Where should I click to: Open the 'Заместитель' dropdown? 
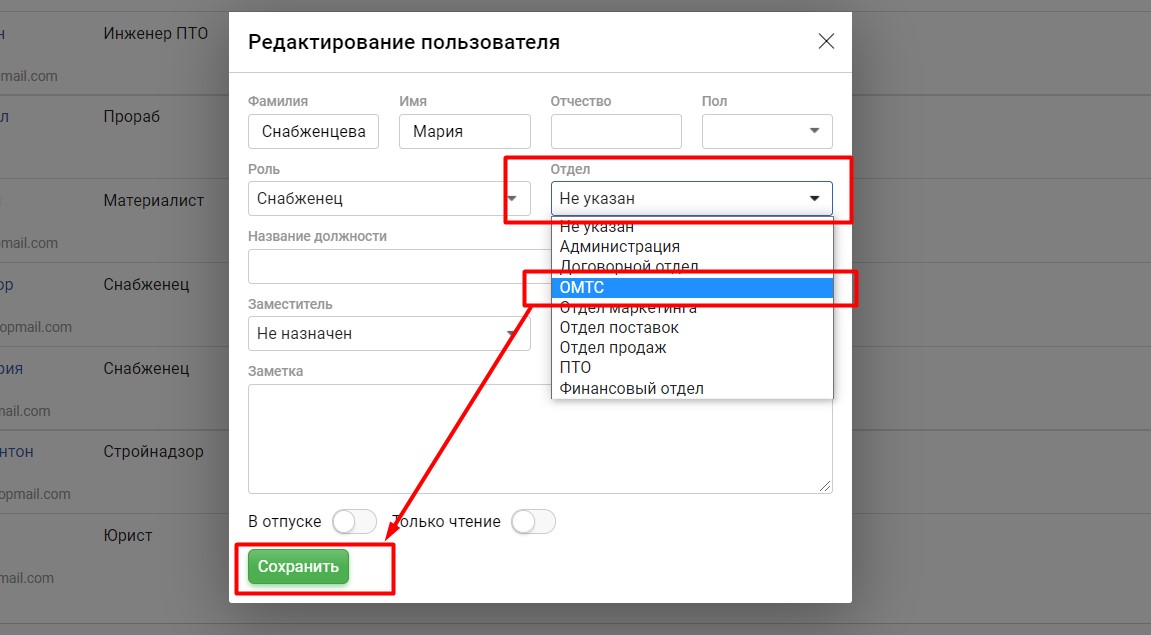point(388,333)
